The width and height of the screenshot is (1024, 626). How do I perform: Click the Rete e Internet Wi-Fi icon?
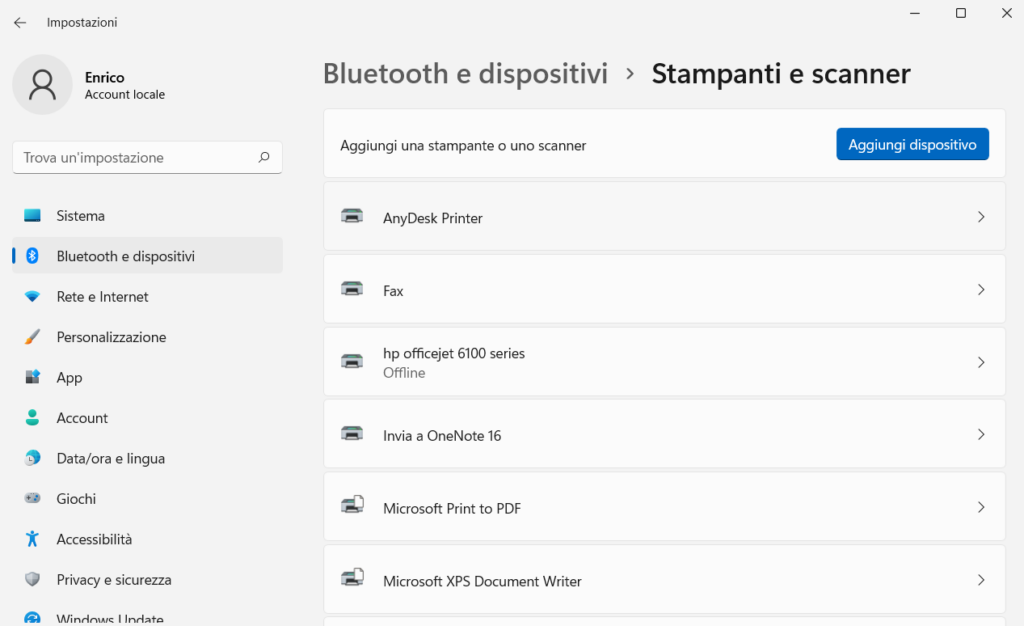tap(32, 296)
